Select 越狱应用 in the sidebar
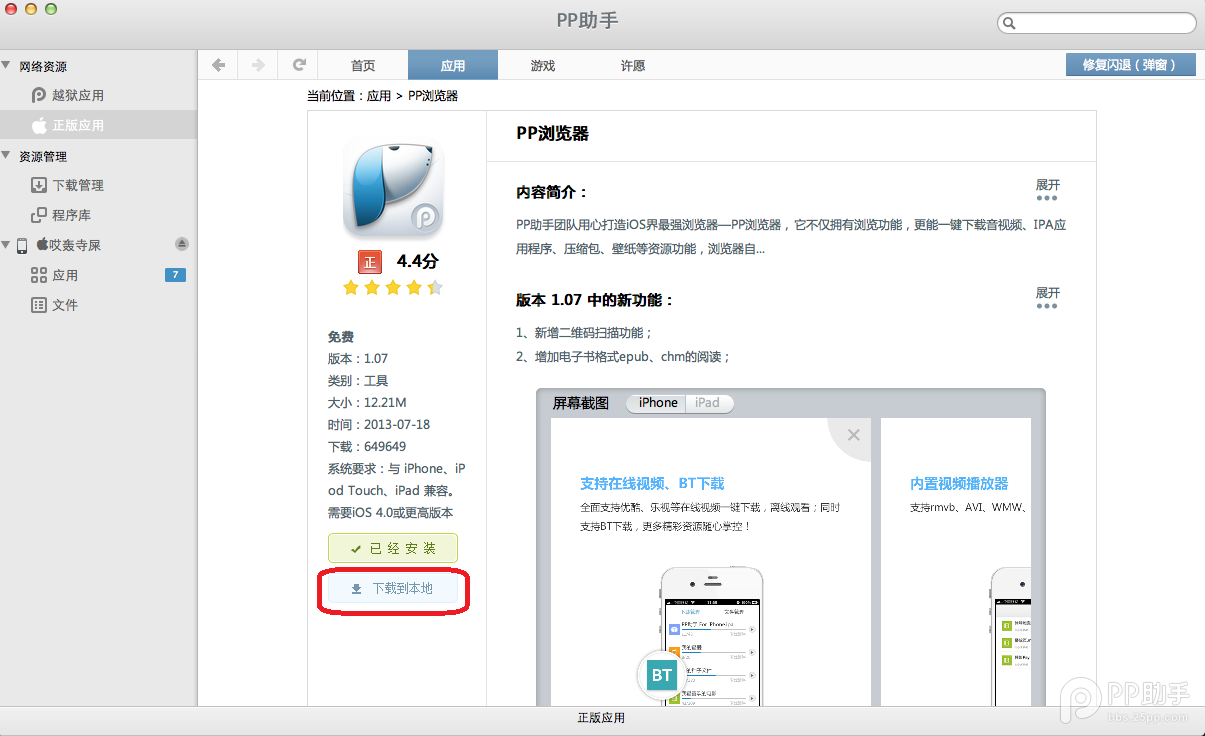This screenshot has height=736, width=1205. 77,95
